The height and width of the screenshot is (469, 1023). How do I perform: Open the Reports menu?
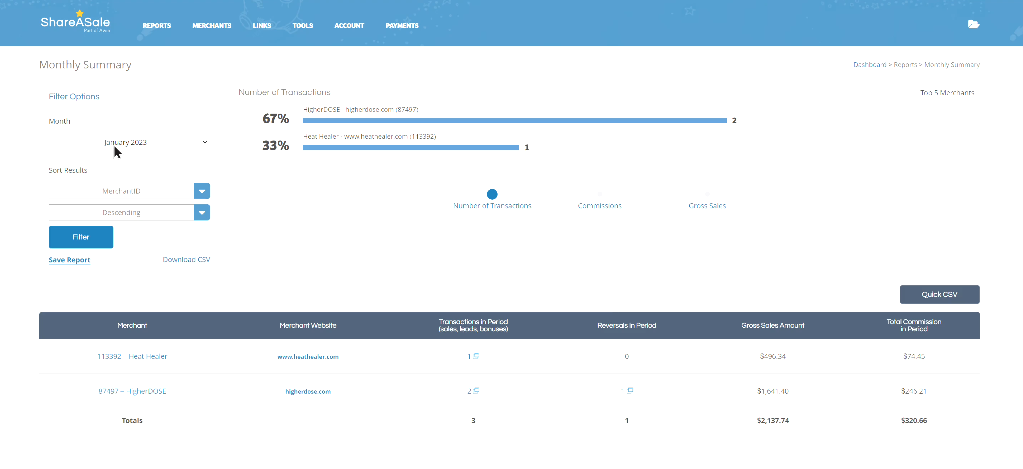pos(157,26)
